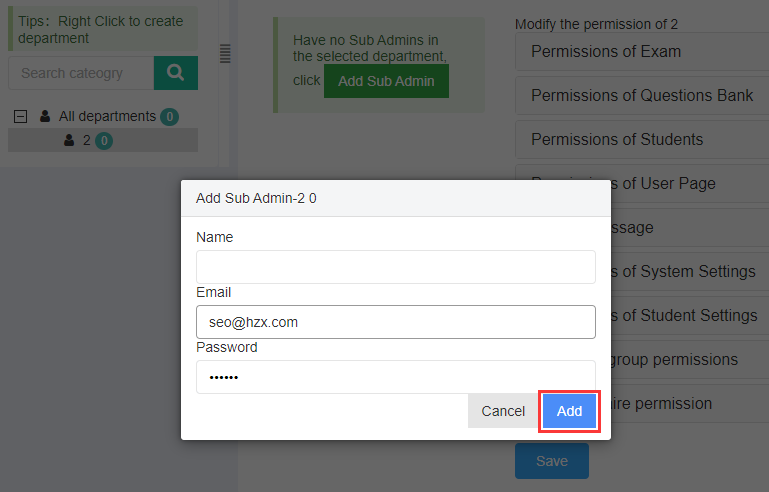The width and height of the screenshot is (769, 492).
Task: Click the Email field containing seo@hzx.com
Action: (396, 322)
